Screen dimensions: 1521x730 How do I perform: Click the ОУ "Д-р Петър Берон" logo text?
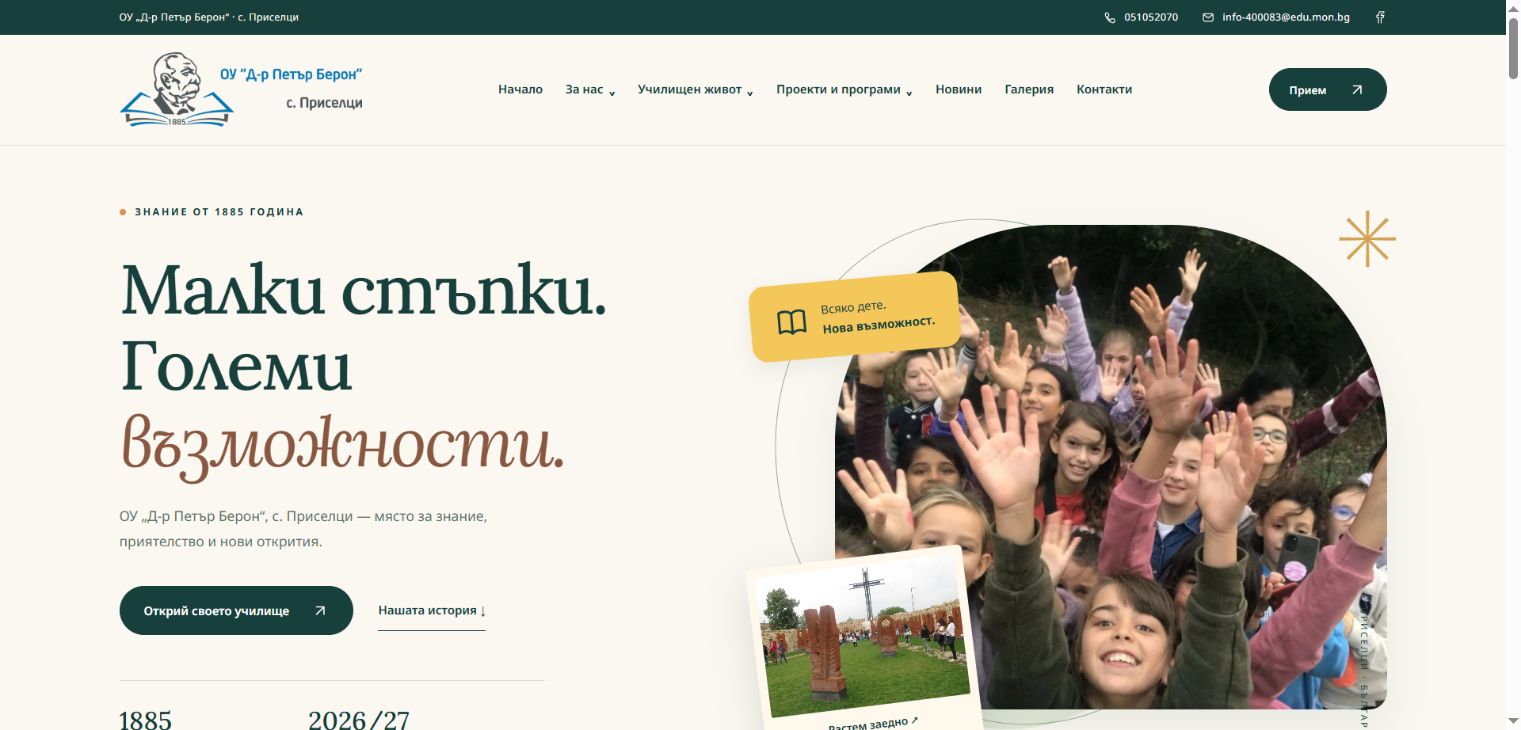(291, 75)
